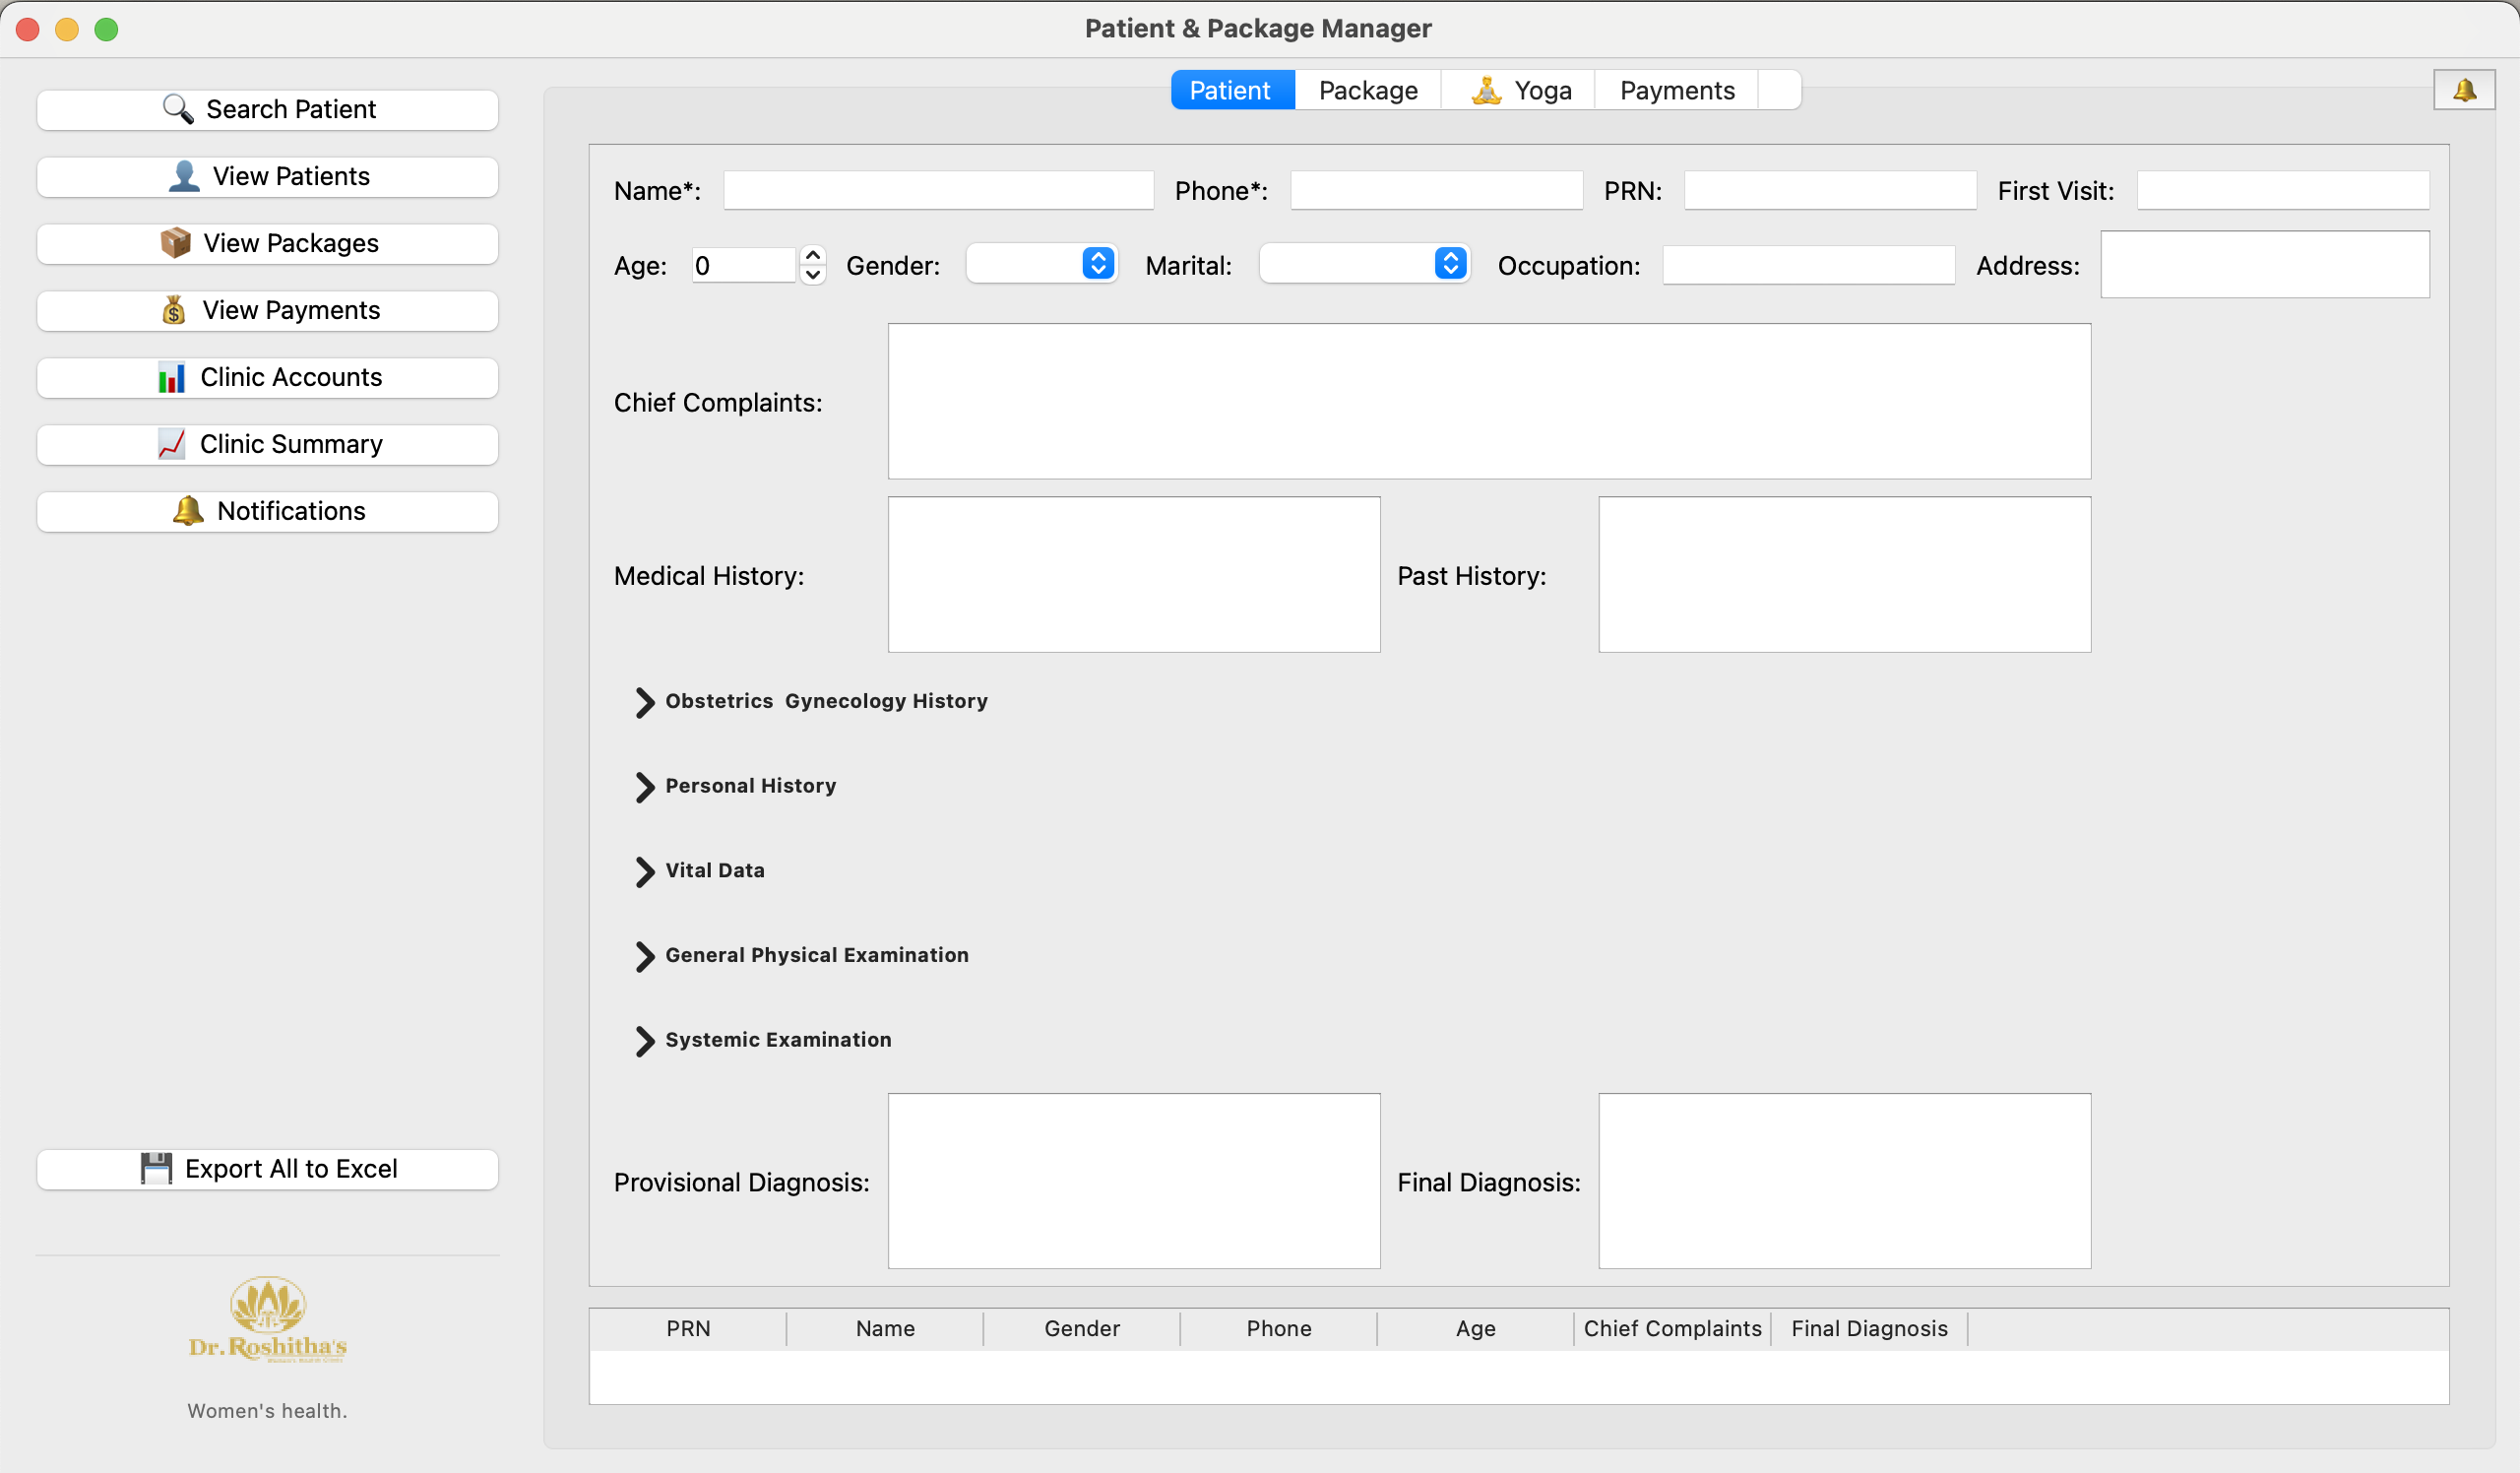Minimize the window with yellow button
The height and width of the screenshot is (1473, 2520).
tap(67, 29)
